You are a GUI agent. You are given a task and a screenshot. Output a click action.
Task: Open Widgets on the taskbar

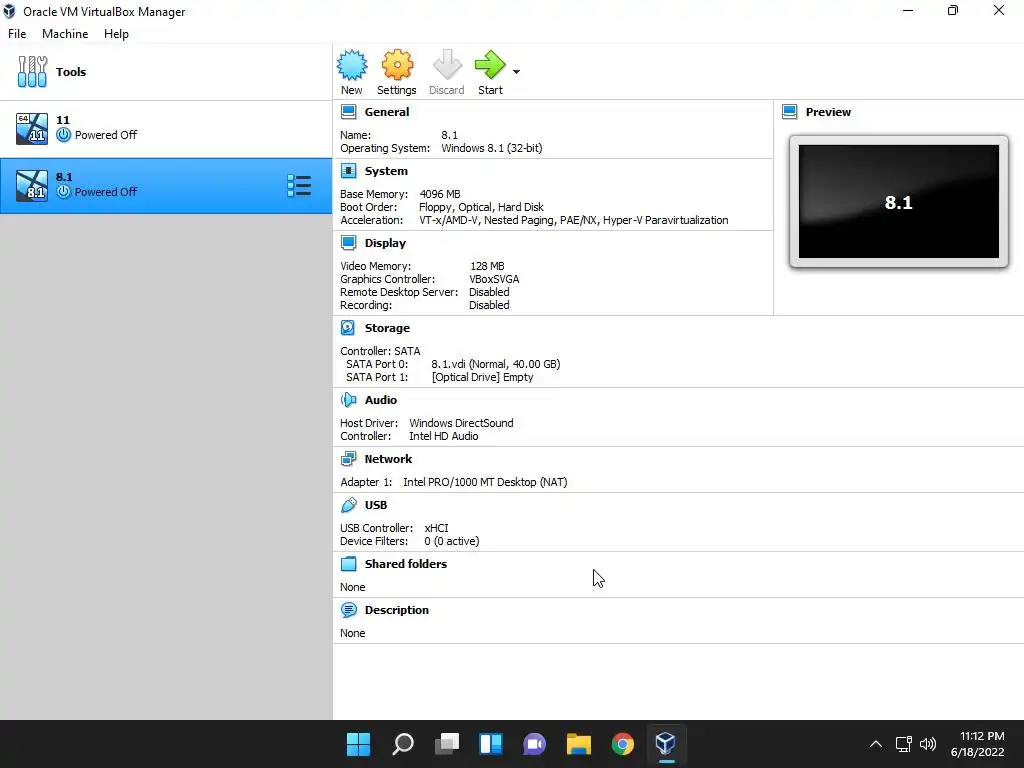[490, 744]
